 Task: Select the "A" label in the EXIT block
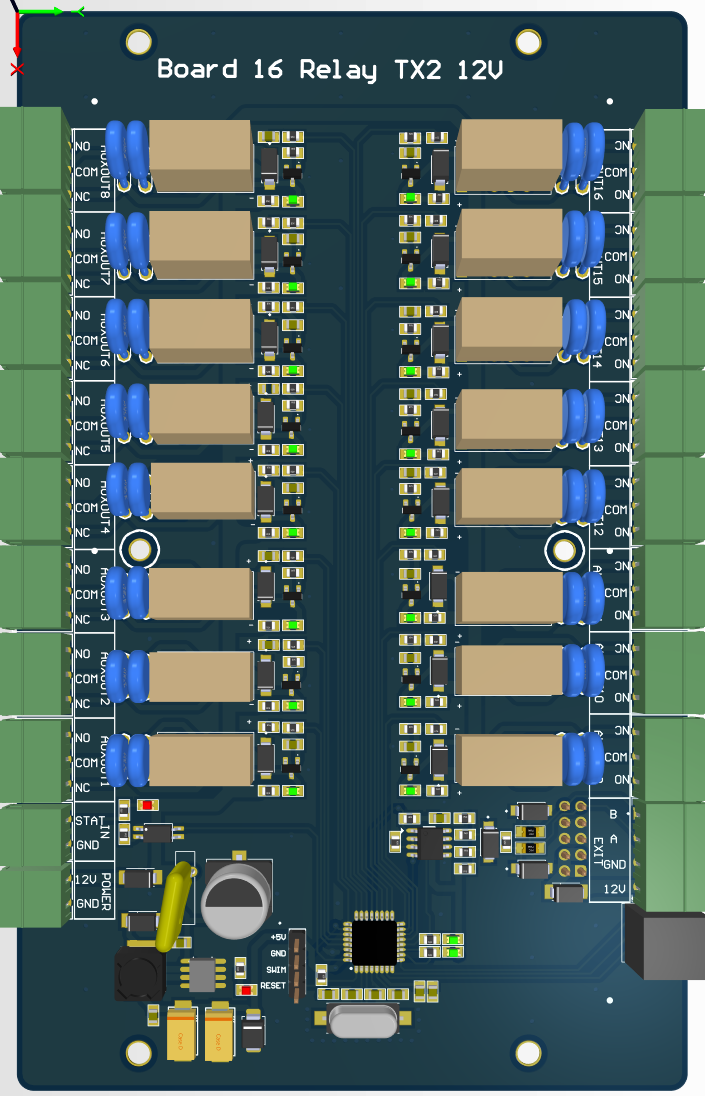click(613, 839)
